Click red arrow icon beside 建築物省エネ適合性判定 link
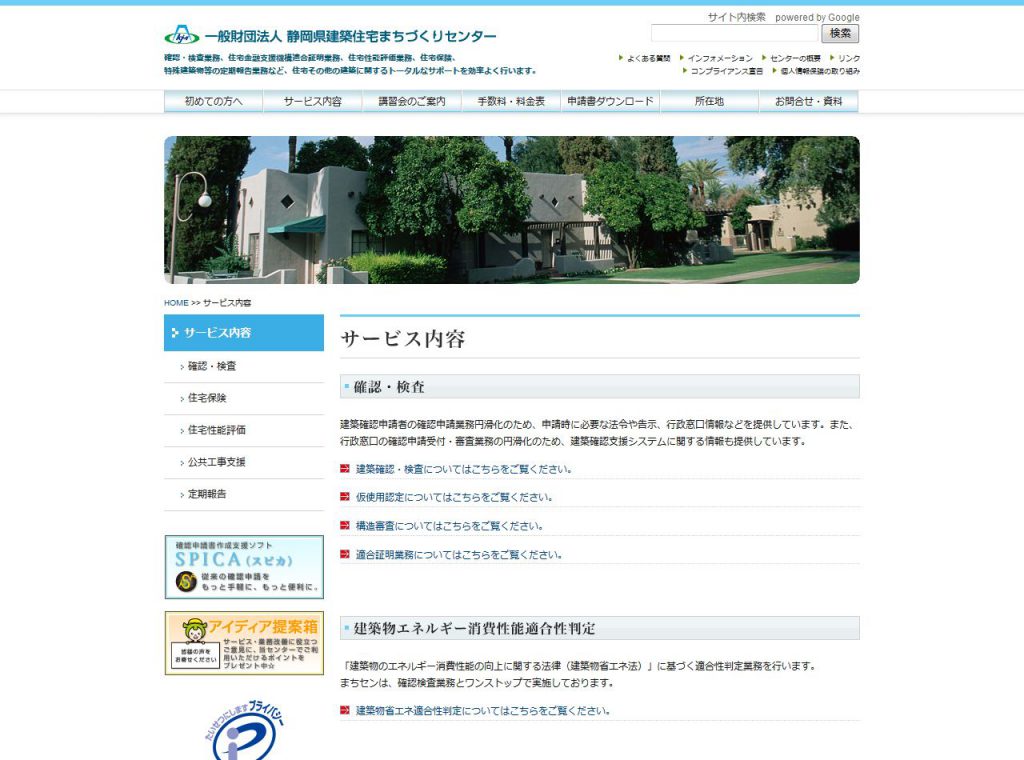The height and width of the screenshot is (760, 1024). [345, 711]
